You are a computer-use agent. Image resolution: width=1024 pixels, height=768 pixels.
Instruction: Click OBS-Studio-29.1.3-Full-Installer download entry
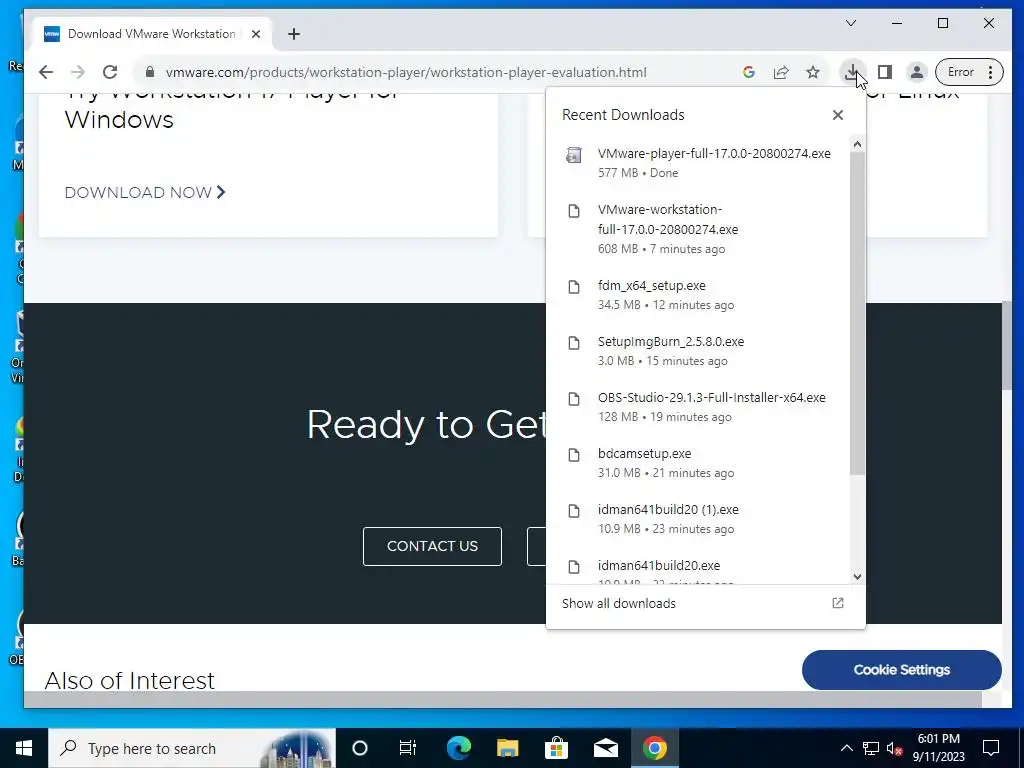[699, 407]
